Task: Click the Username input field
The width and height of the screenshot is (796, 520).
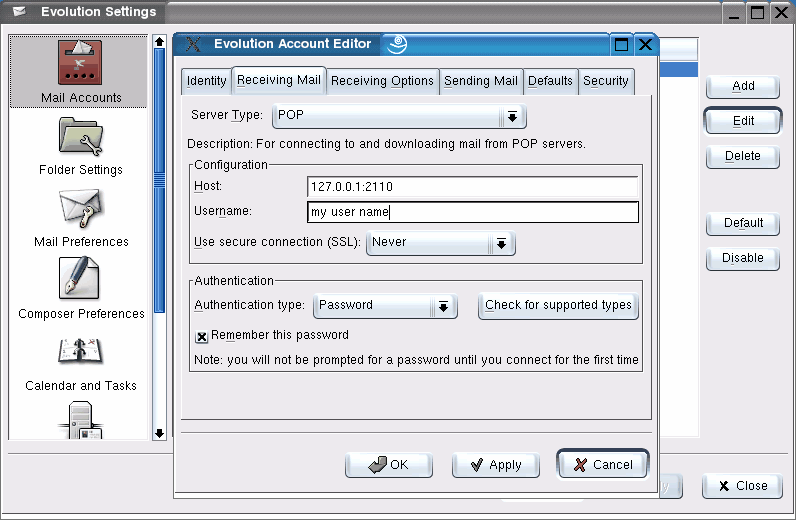Action: click(473, 212)
